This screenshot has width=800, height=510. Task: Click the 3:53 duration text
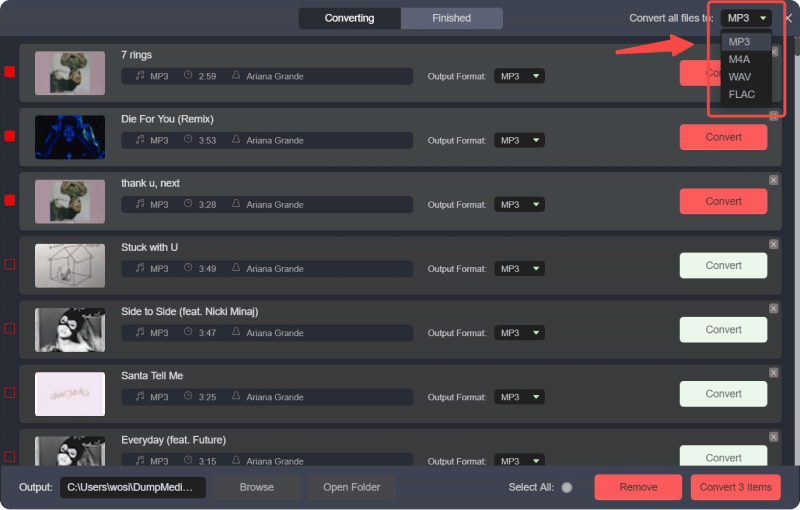[x=207, y=141]
